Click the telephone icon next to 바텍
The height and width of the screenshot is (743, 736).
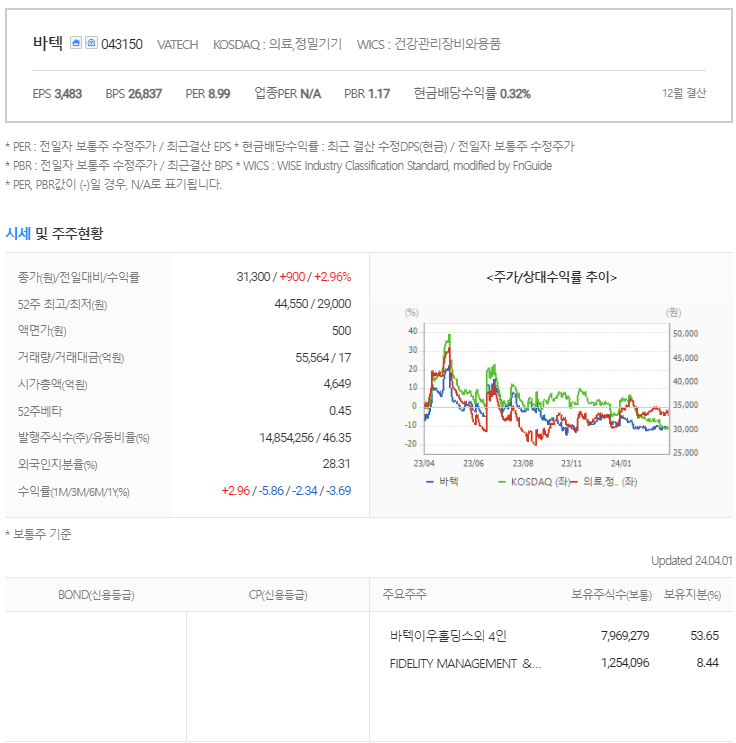click(x=91, y=43)
